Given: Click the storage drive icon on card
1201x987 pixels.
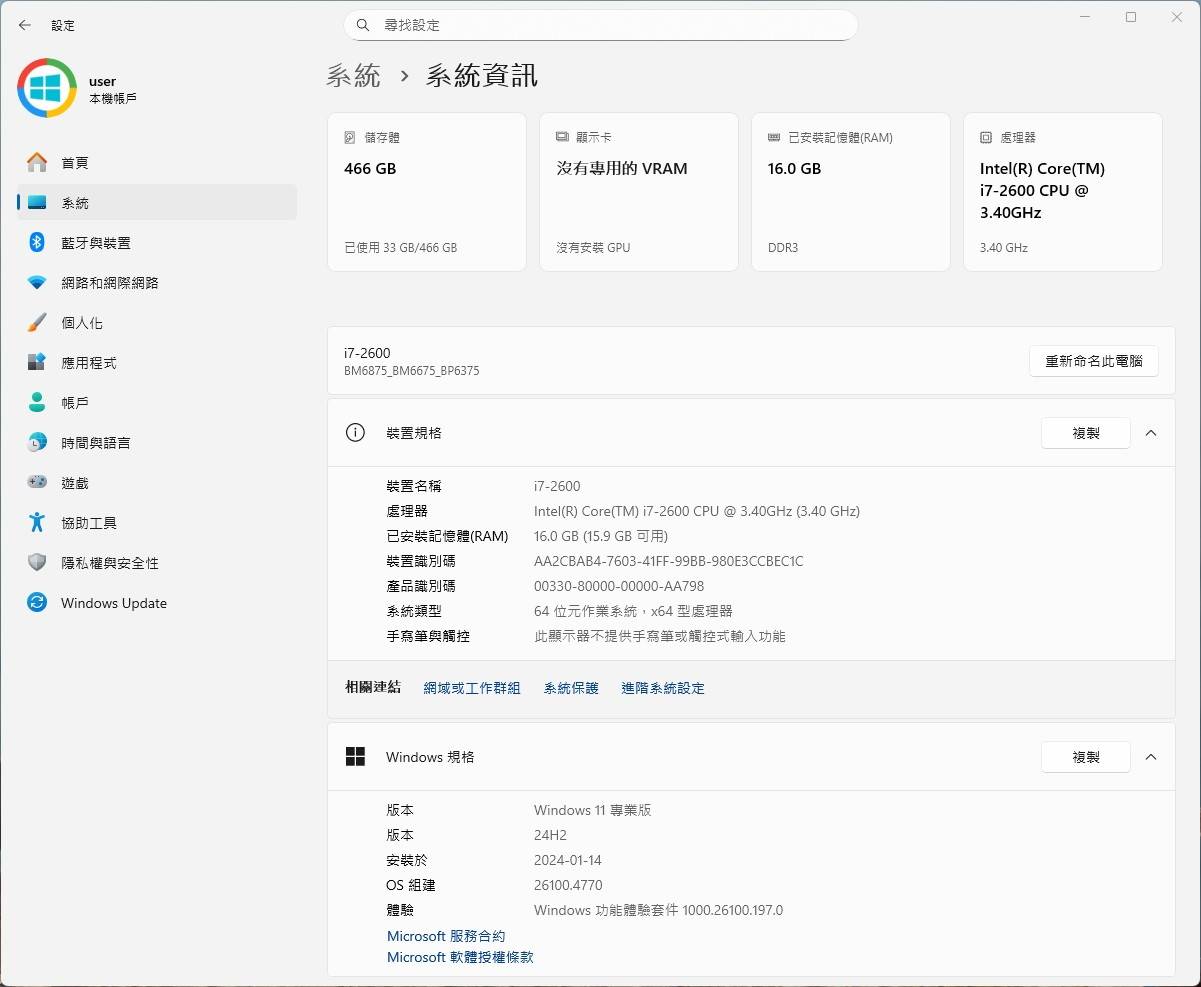Looking at the screenshot, I should point(350,137).
